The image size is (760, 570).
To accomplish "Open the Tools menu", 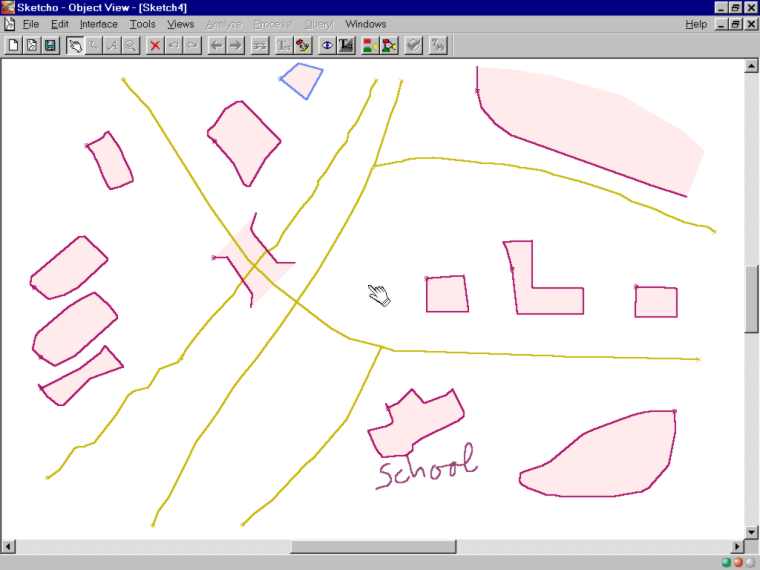I will click(x=142, y=24).
